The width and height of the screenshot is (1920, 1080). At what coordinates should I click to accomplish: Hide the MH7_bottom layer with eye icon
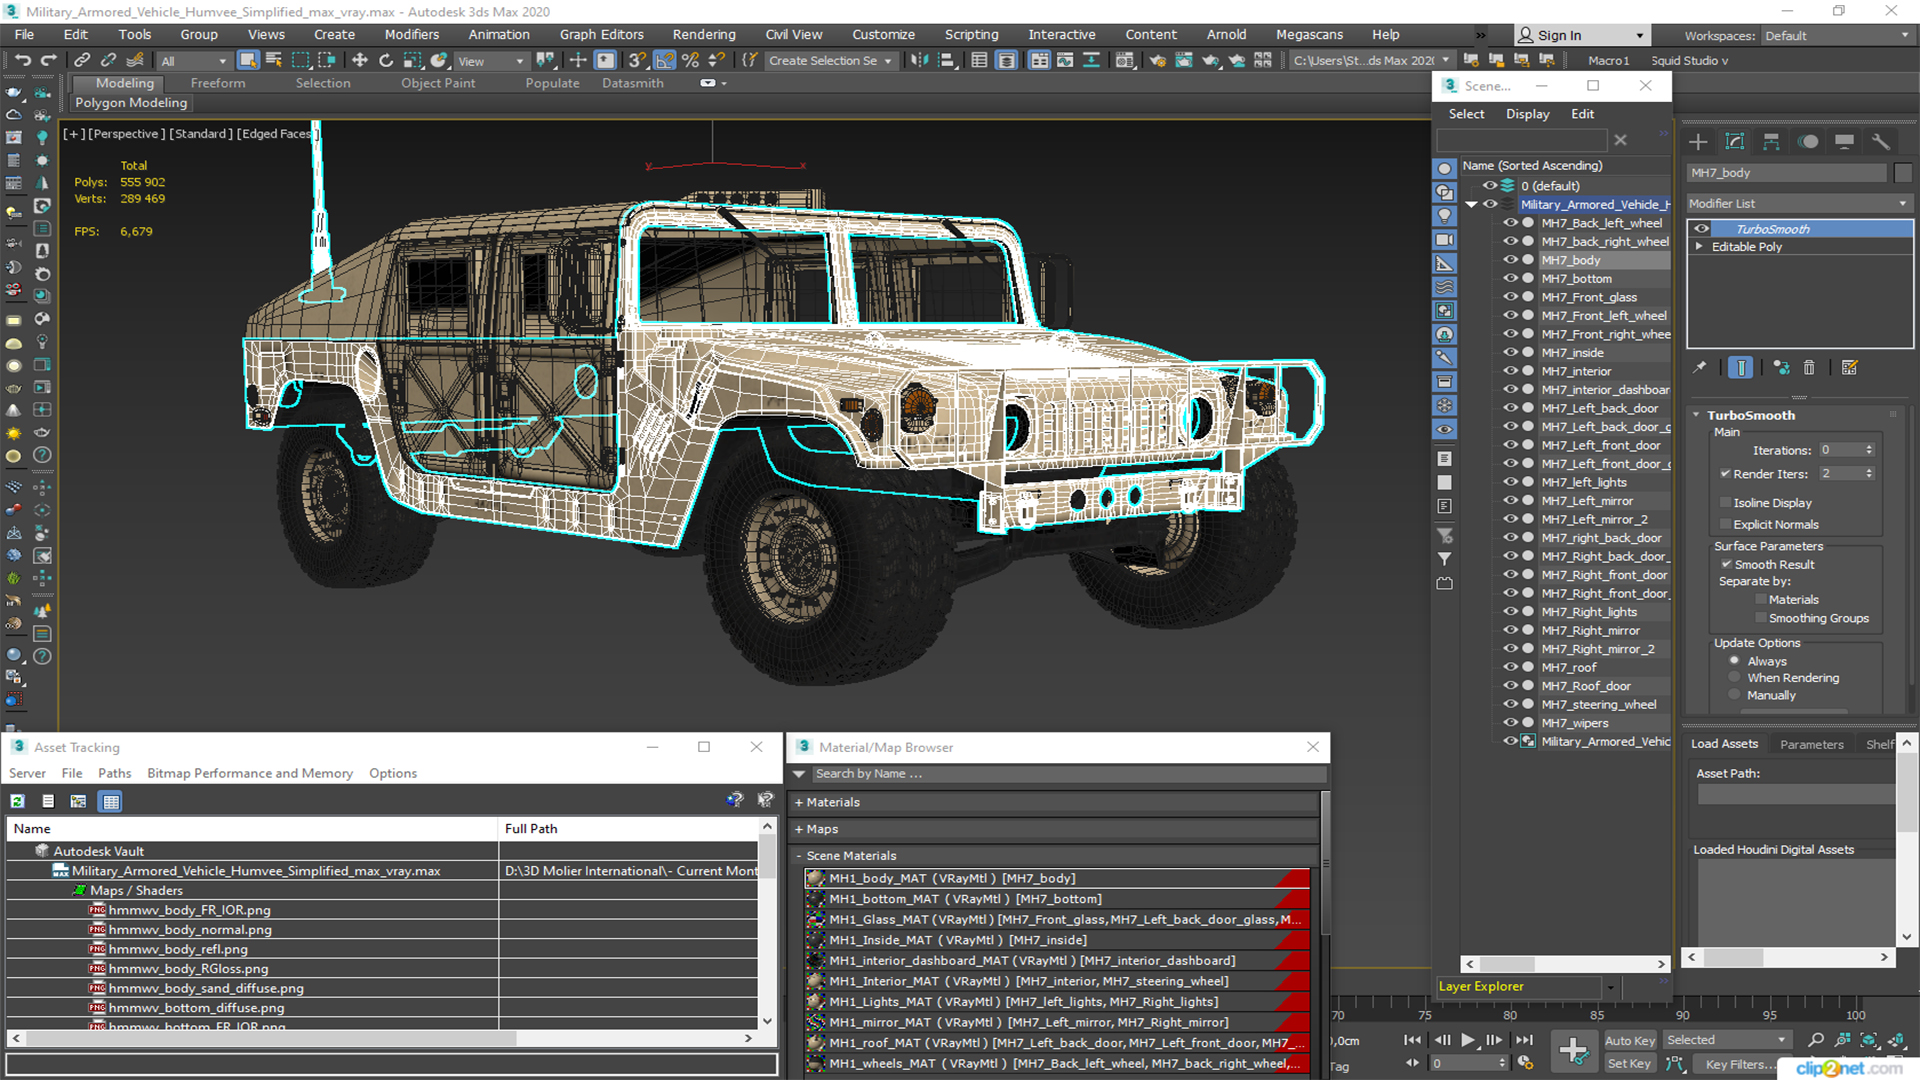pyautogui.click(x=1510, y=279)
